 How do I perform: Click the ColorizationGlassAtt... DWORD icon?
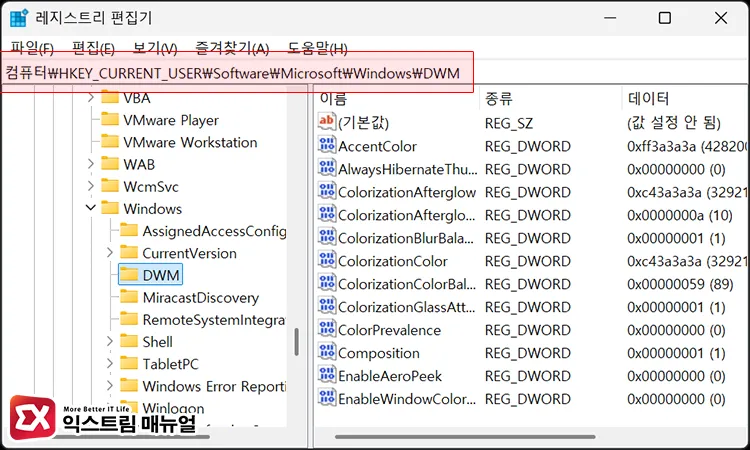coord(327,306)
